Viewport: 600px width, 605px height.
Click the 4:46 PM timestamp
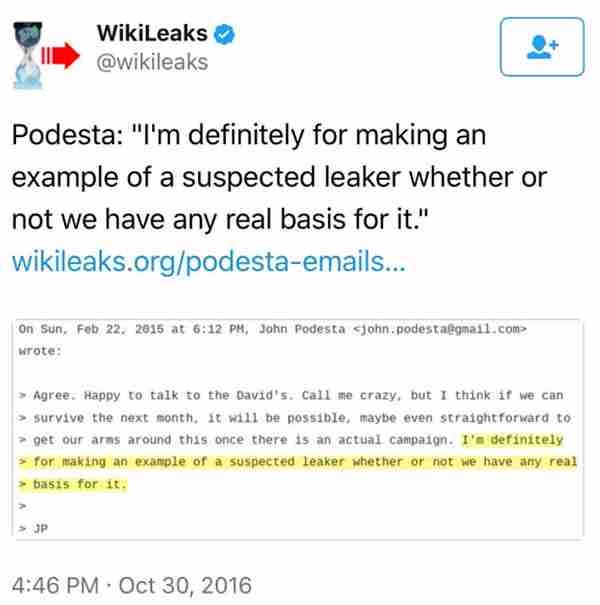click(x=56, y=585)
